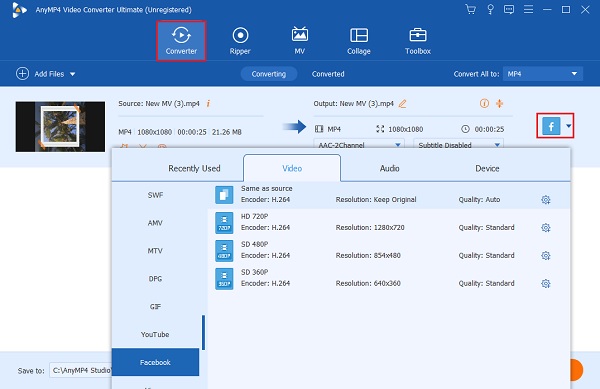Image resolution: width=600 pixels, height=389 pixels.
Task: Select the Same as source preset icon
Action: 224,195
